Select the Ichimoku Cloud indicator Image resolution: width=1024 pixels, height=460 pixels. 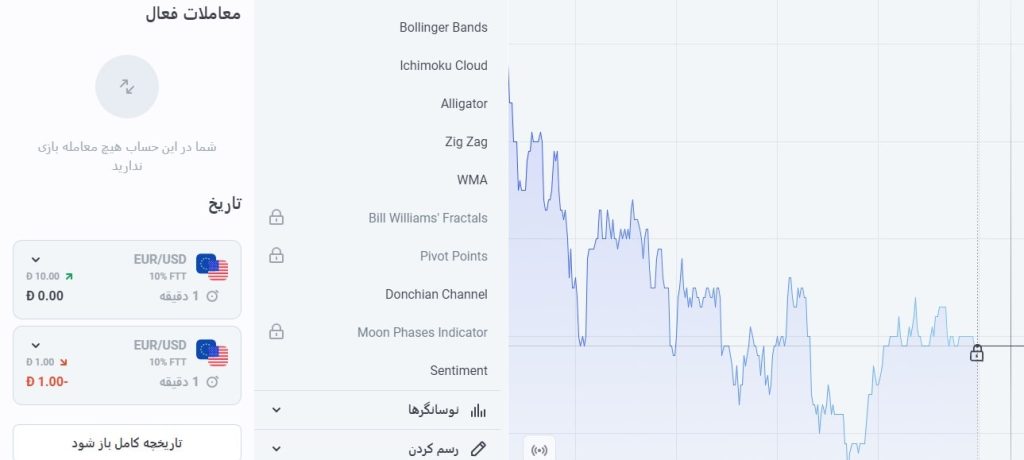click(x=443, y=65)
